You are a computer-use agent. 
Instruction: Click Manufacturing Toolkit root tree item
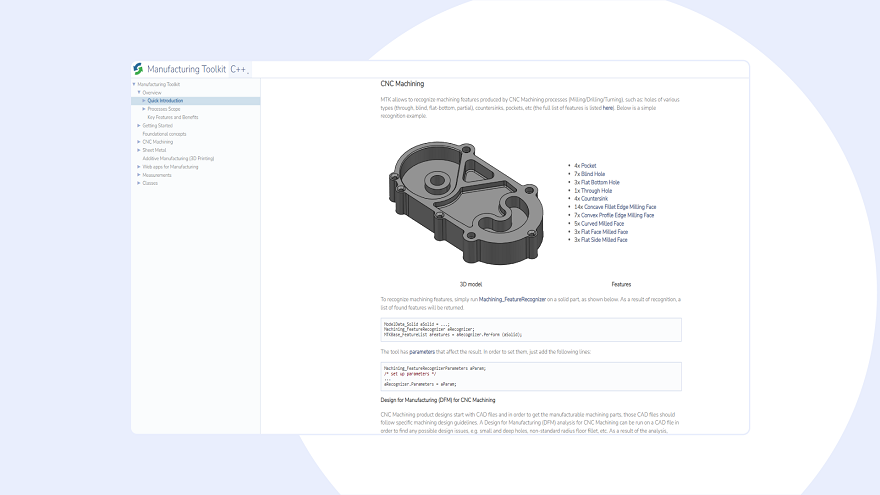(159, 84)
